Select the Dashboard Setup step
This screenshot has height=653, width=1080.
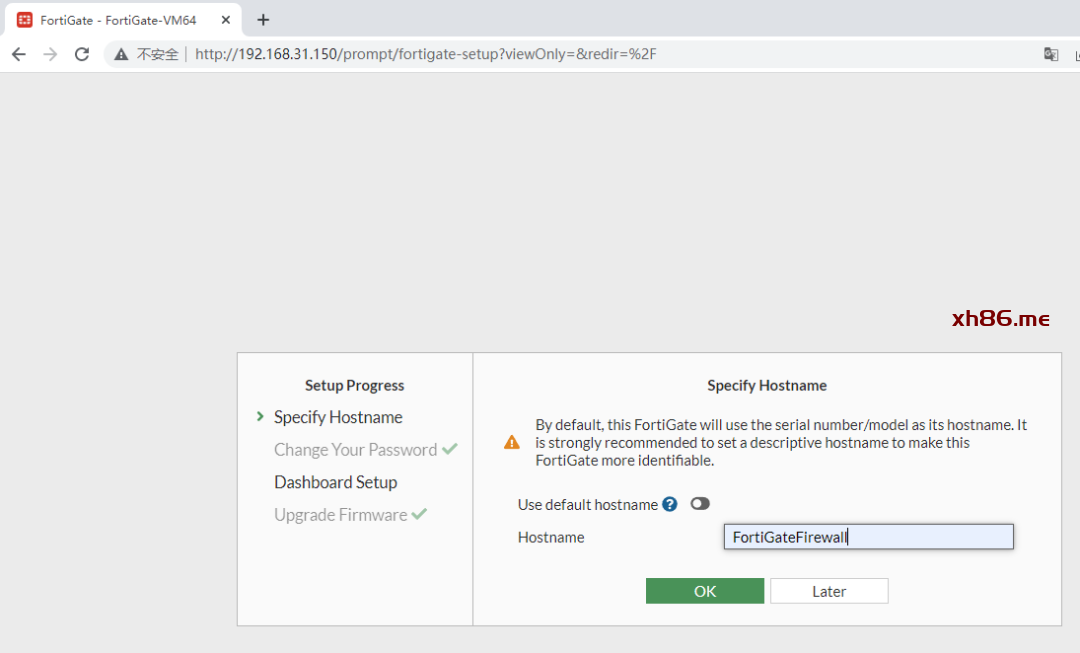(x=335, y=482)
